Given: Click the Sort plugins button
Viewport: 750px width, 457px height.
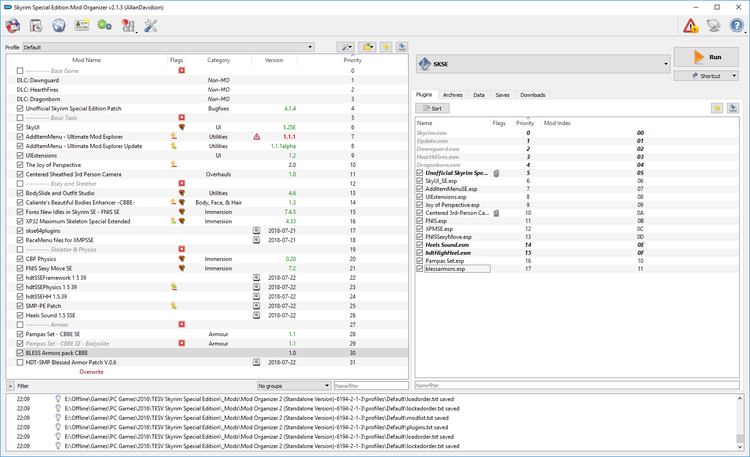Looking at the screenshot, I should pyautogui.click(x=432, y=108).
